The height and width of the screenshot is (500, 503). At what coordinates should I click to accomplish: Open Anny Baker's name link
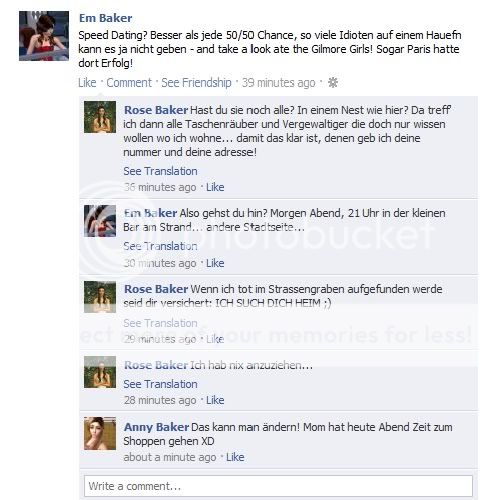pos(156,427)
